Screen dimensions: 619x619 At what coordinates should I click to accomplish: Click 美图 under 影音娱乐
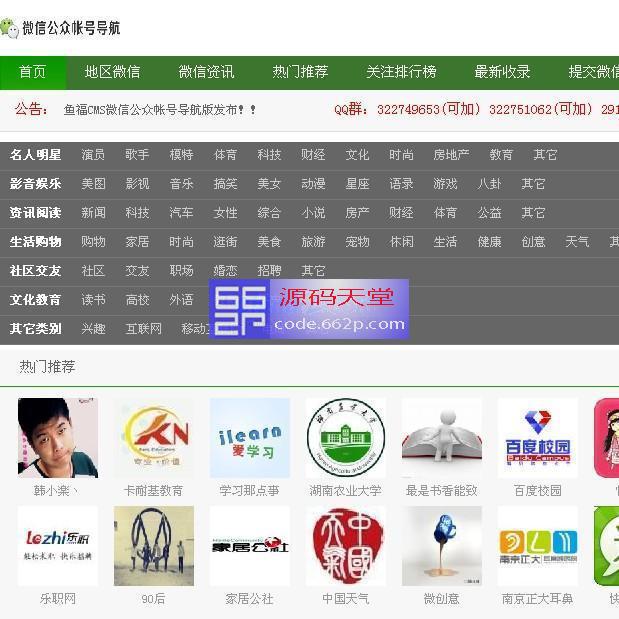point(93,184)
